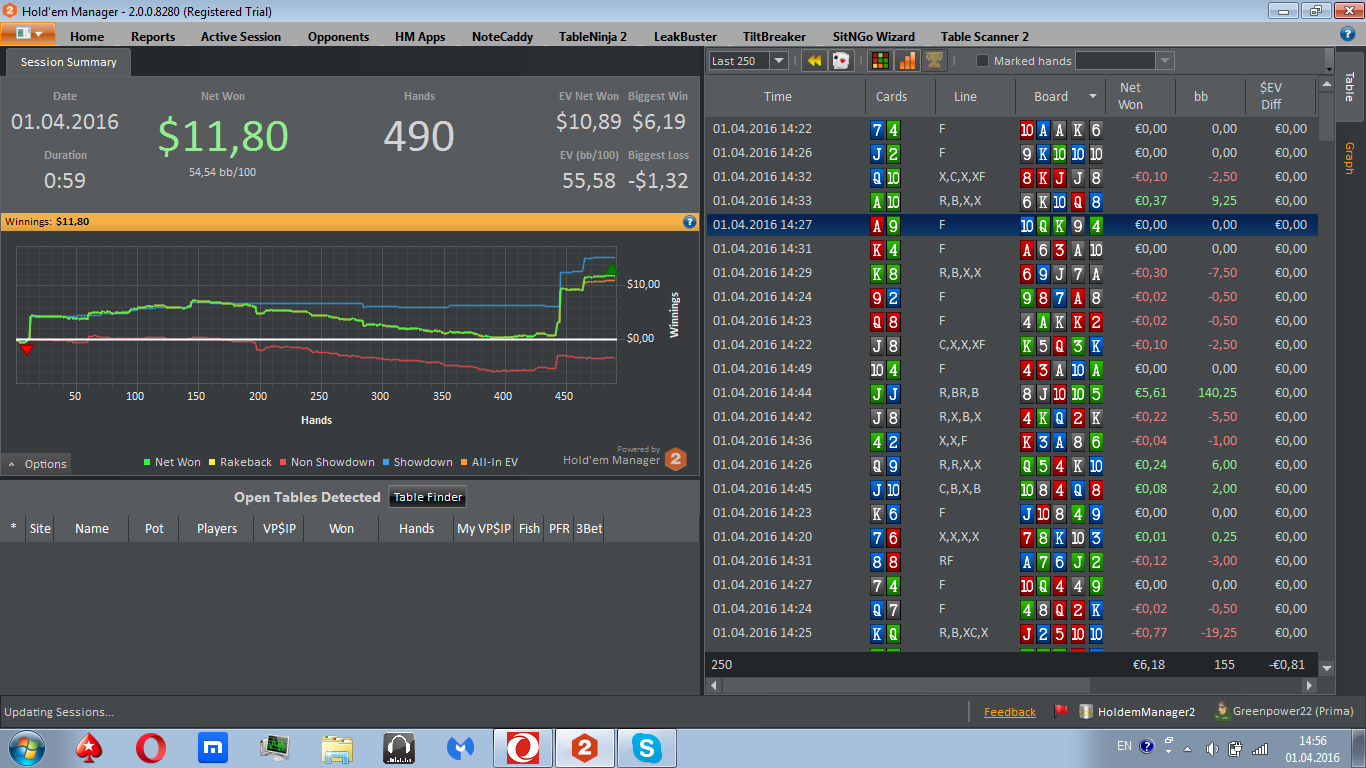Click the network signal tray icon

pos(1260,747)
